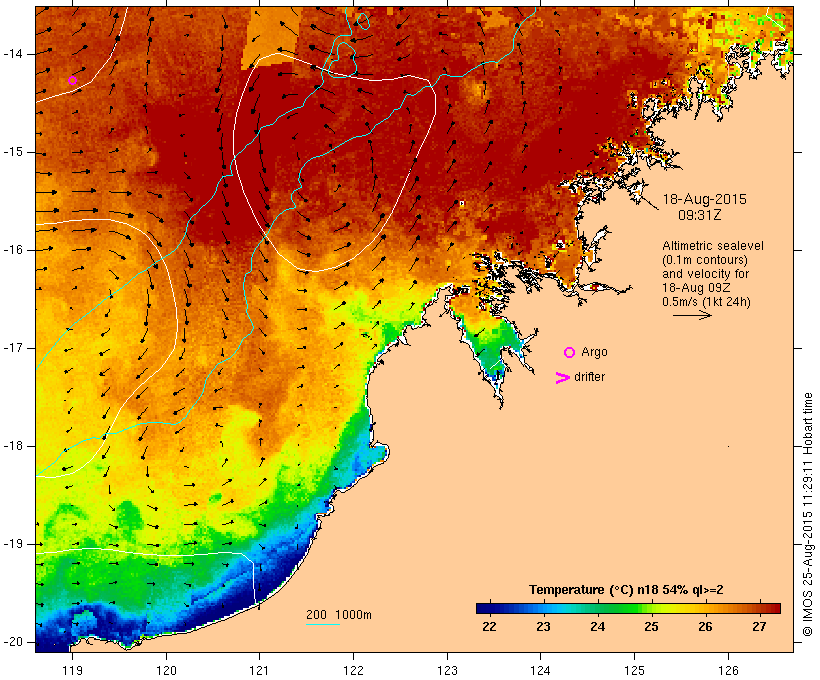Click the '(0.1m contours)' text
Screen dimensions: 820x680
click(704, 260)
